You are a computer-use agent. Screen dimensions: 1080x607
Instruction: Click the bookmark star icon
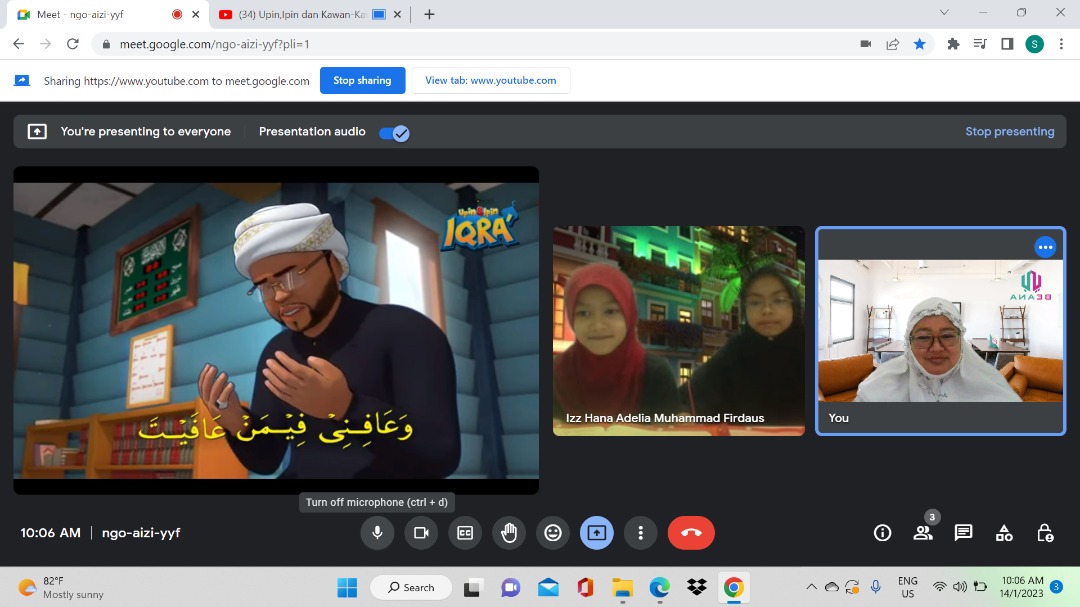point(920,44)
